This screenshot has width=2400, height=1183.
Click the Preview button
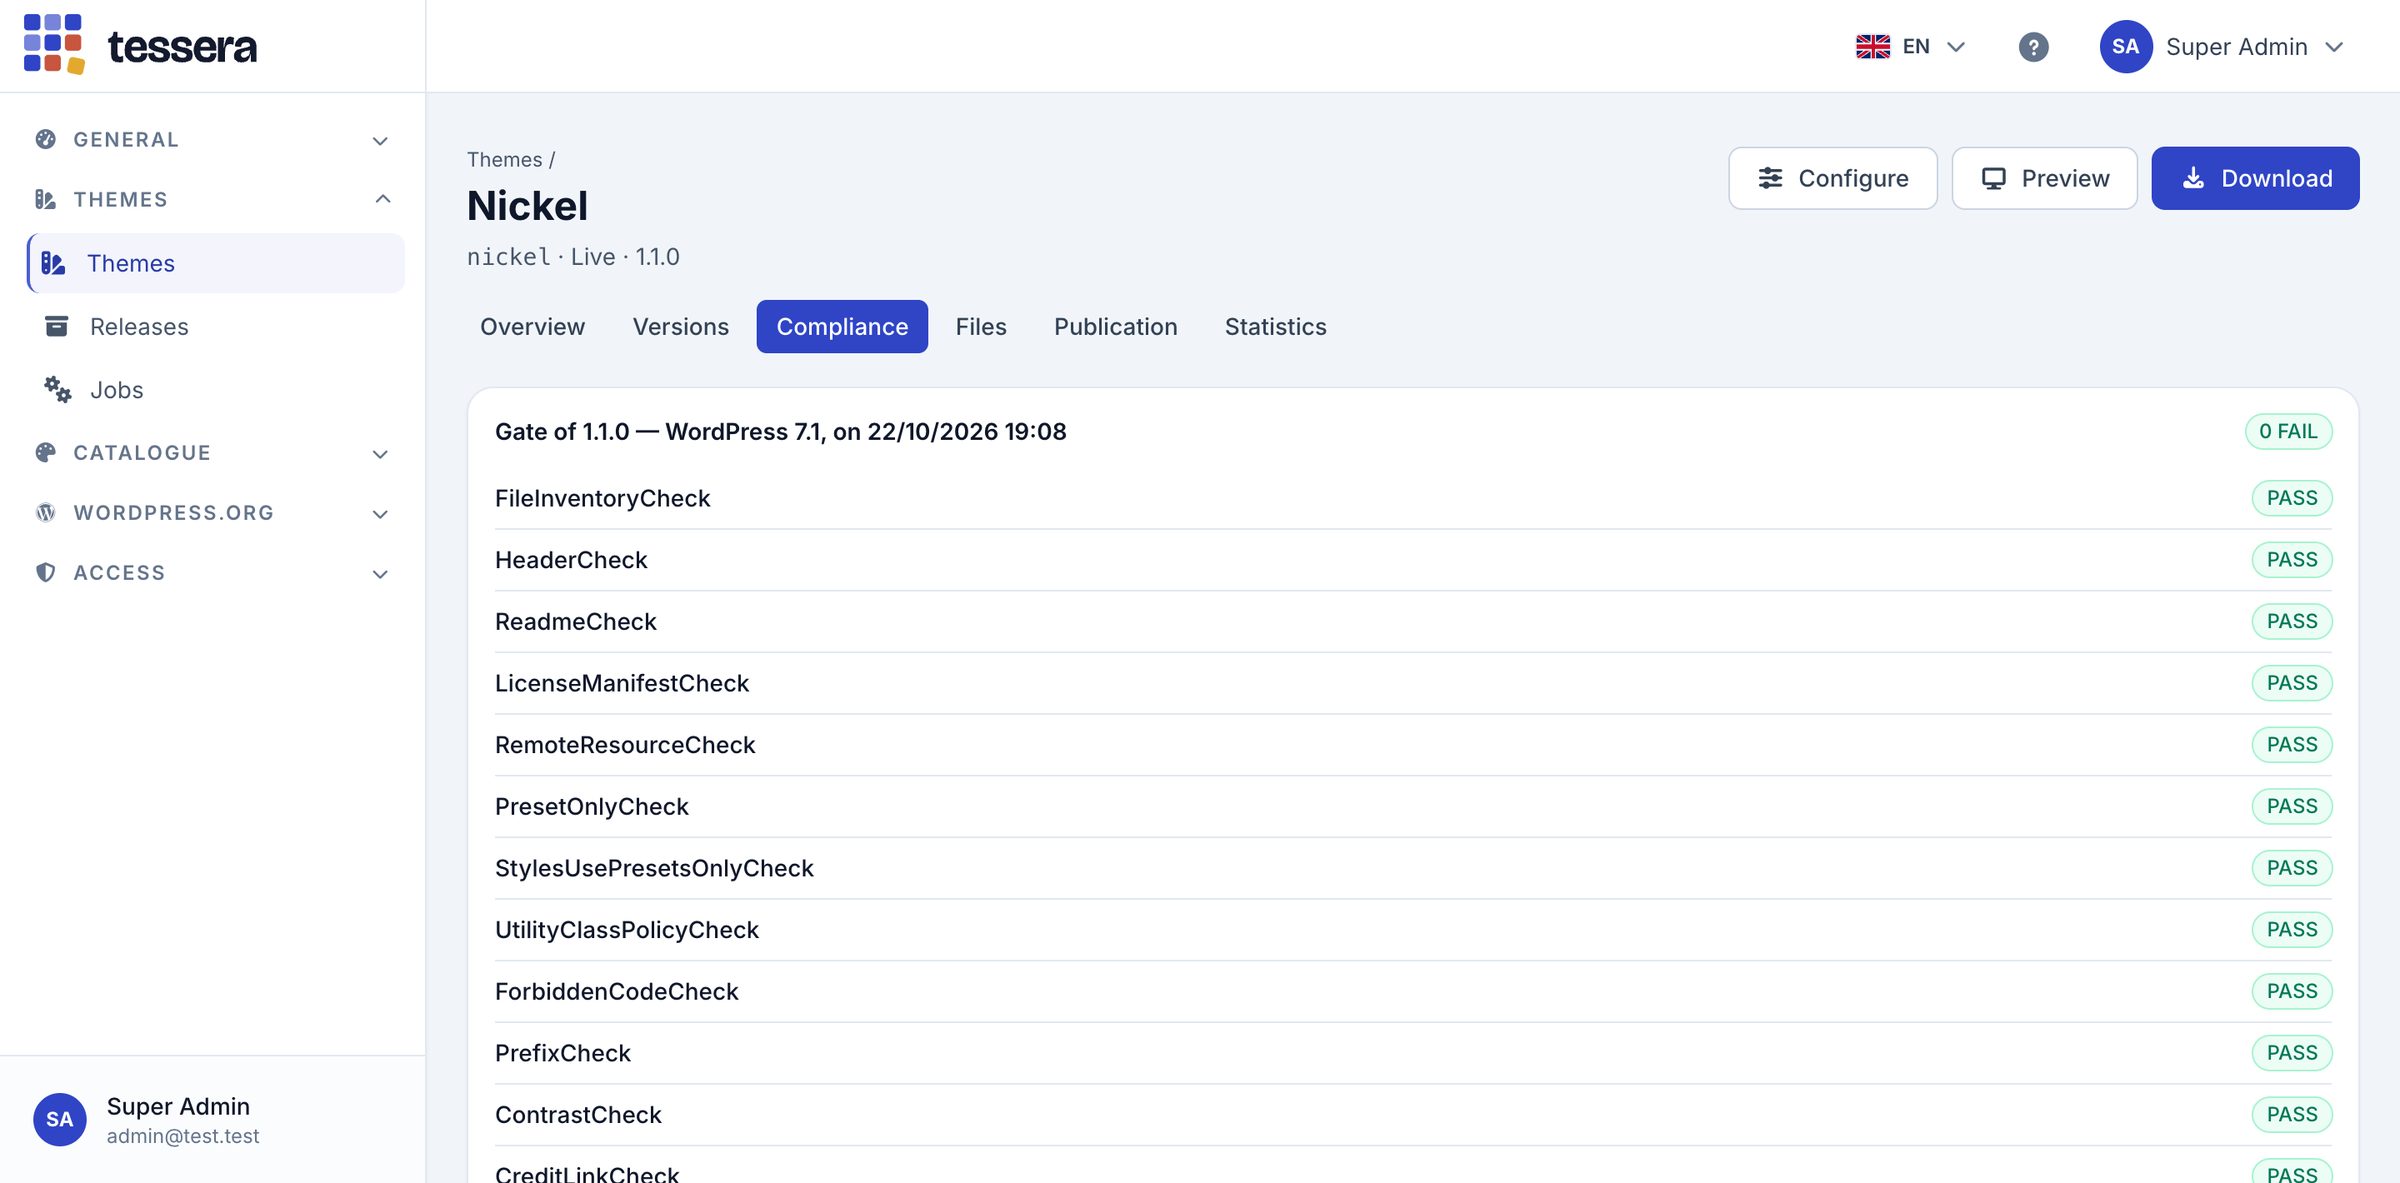click(x=2045, y=178)
